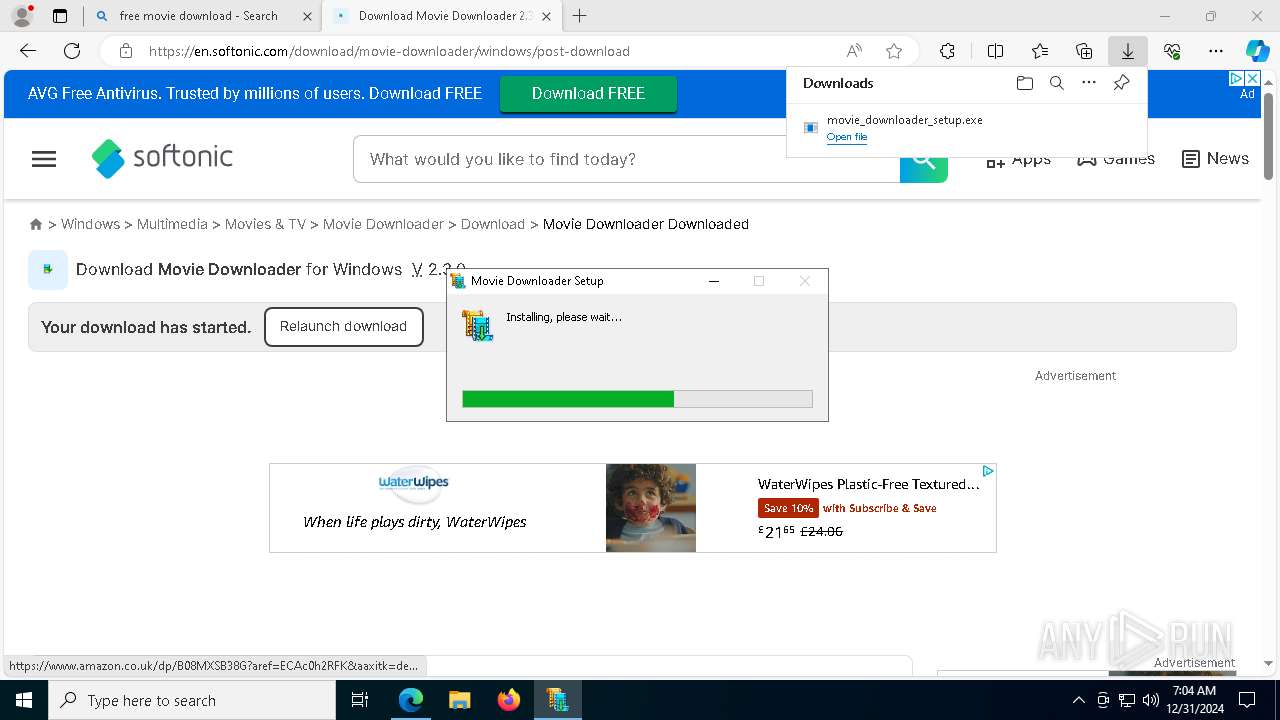The image size is (1280, 720).
Task: Open Softonic hamburger menu
Action: tap(44, 159)
